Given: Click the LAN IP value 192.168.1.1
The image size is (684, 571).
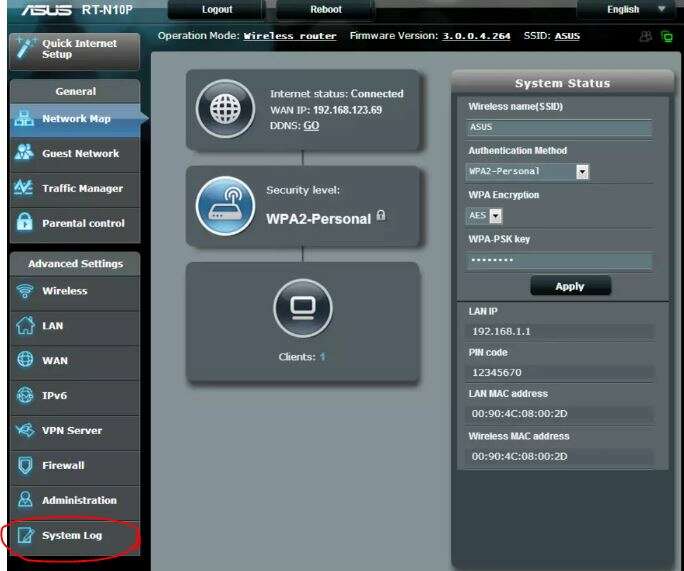Looking at the screenshot, I should 501,332.
